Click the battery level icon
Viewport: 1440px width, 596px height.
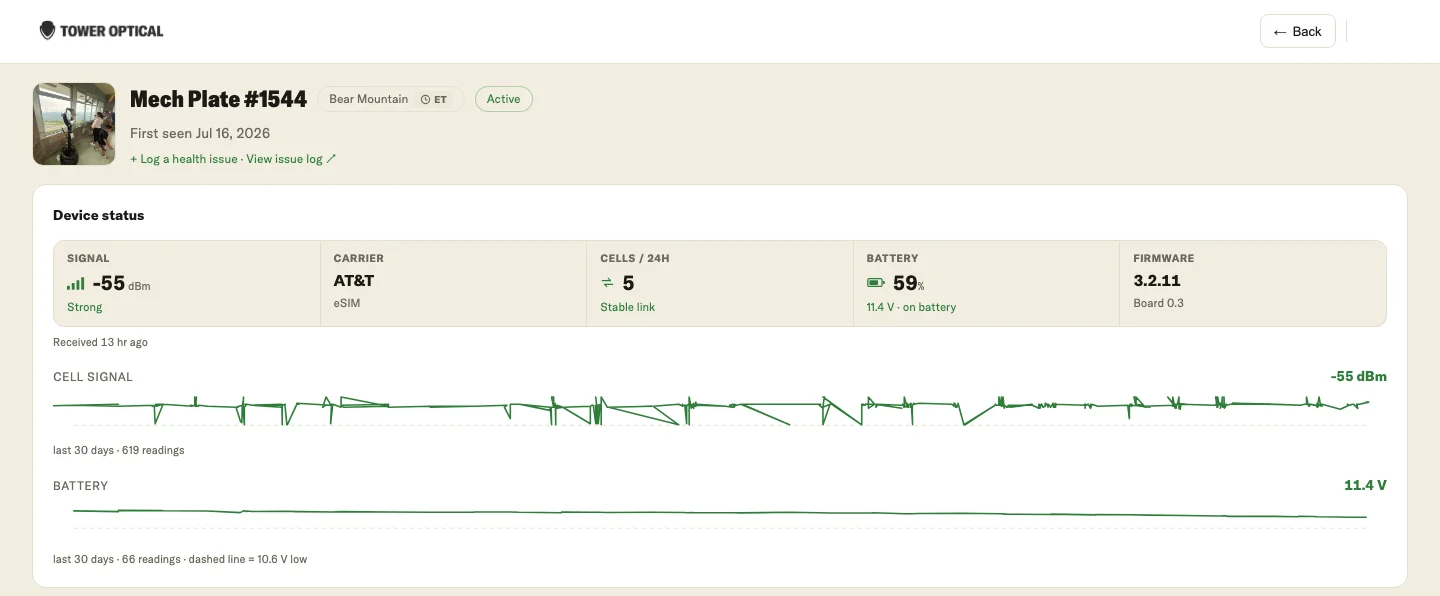[x=876, y=284]
